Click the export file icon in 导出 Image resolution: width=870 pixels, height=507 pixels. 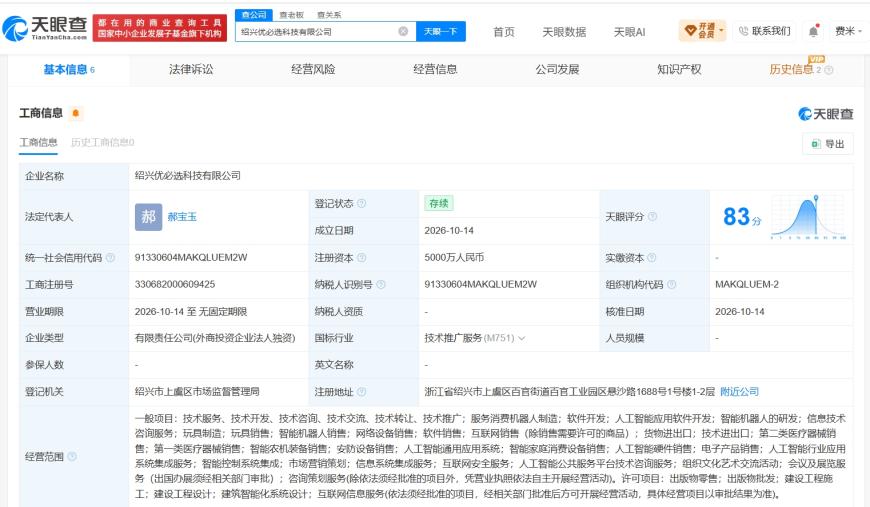click(x=816, y=144)
